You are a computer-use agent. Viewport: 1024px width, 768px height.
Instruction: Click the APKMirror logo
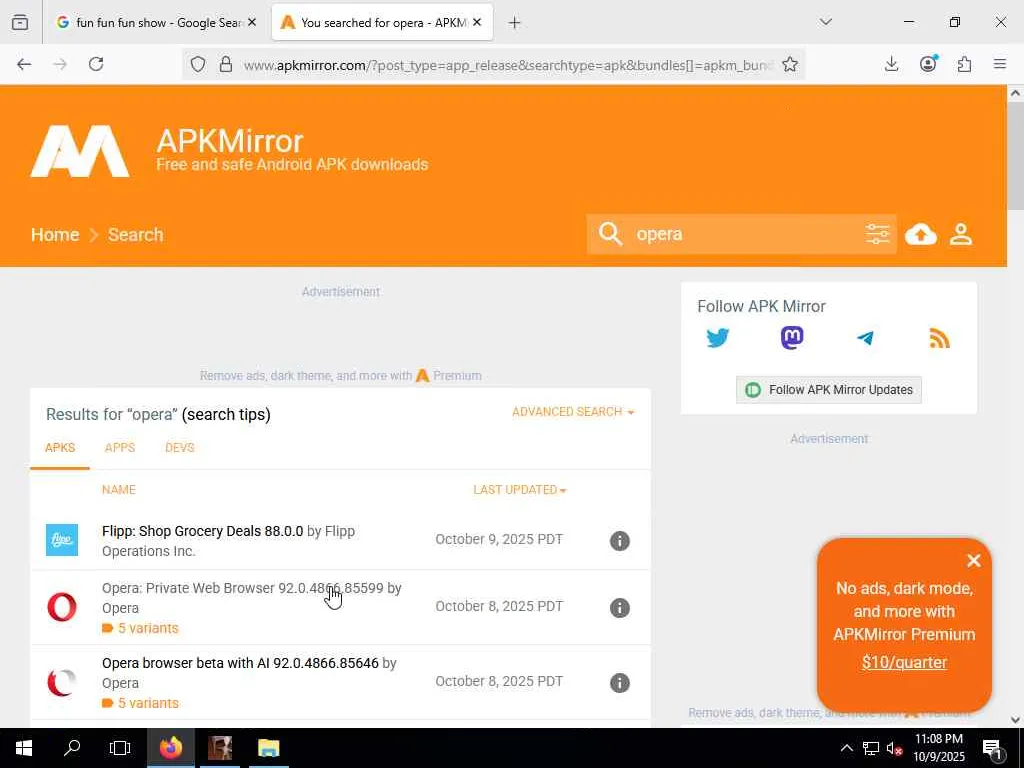[80, 151]
